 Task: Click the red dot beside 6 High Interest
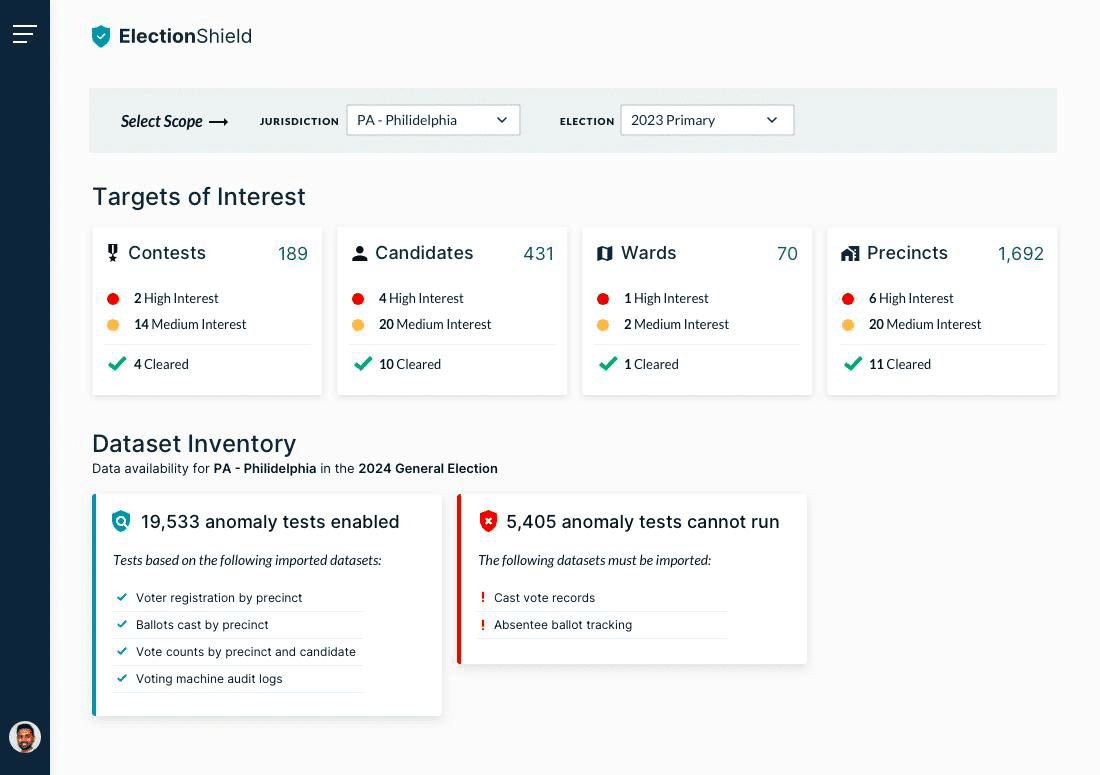click(x=847, y=299)
